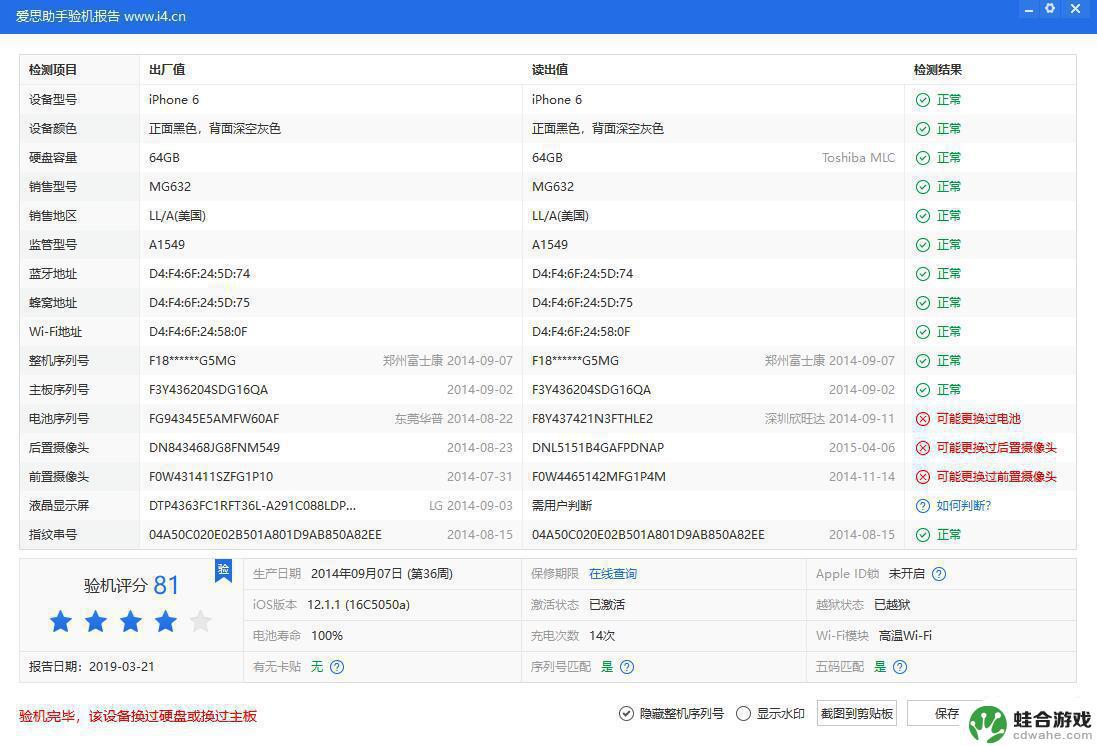
Task: Click green check icon for 蜂窝地址
Action: (x=923, y=303)
